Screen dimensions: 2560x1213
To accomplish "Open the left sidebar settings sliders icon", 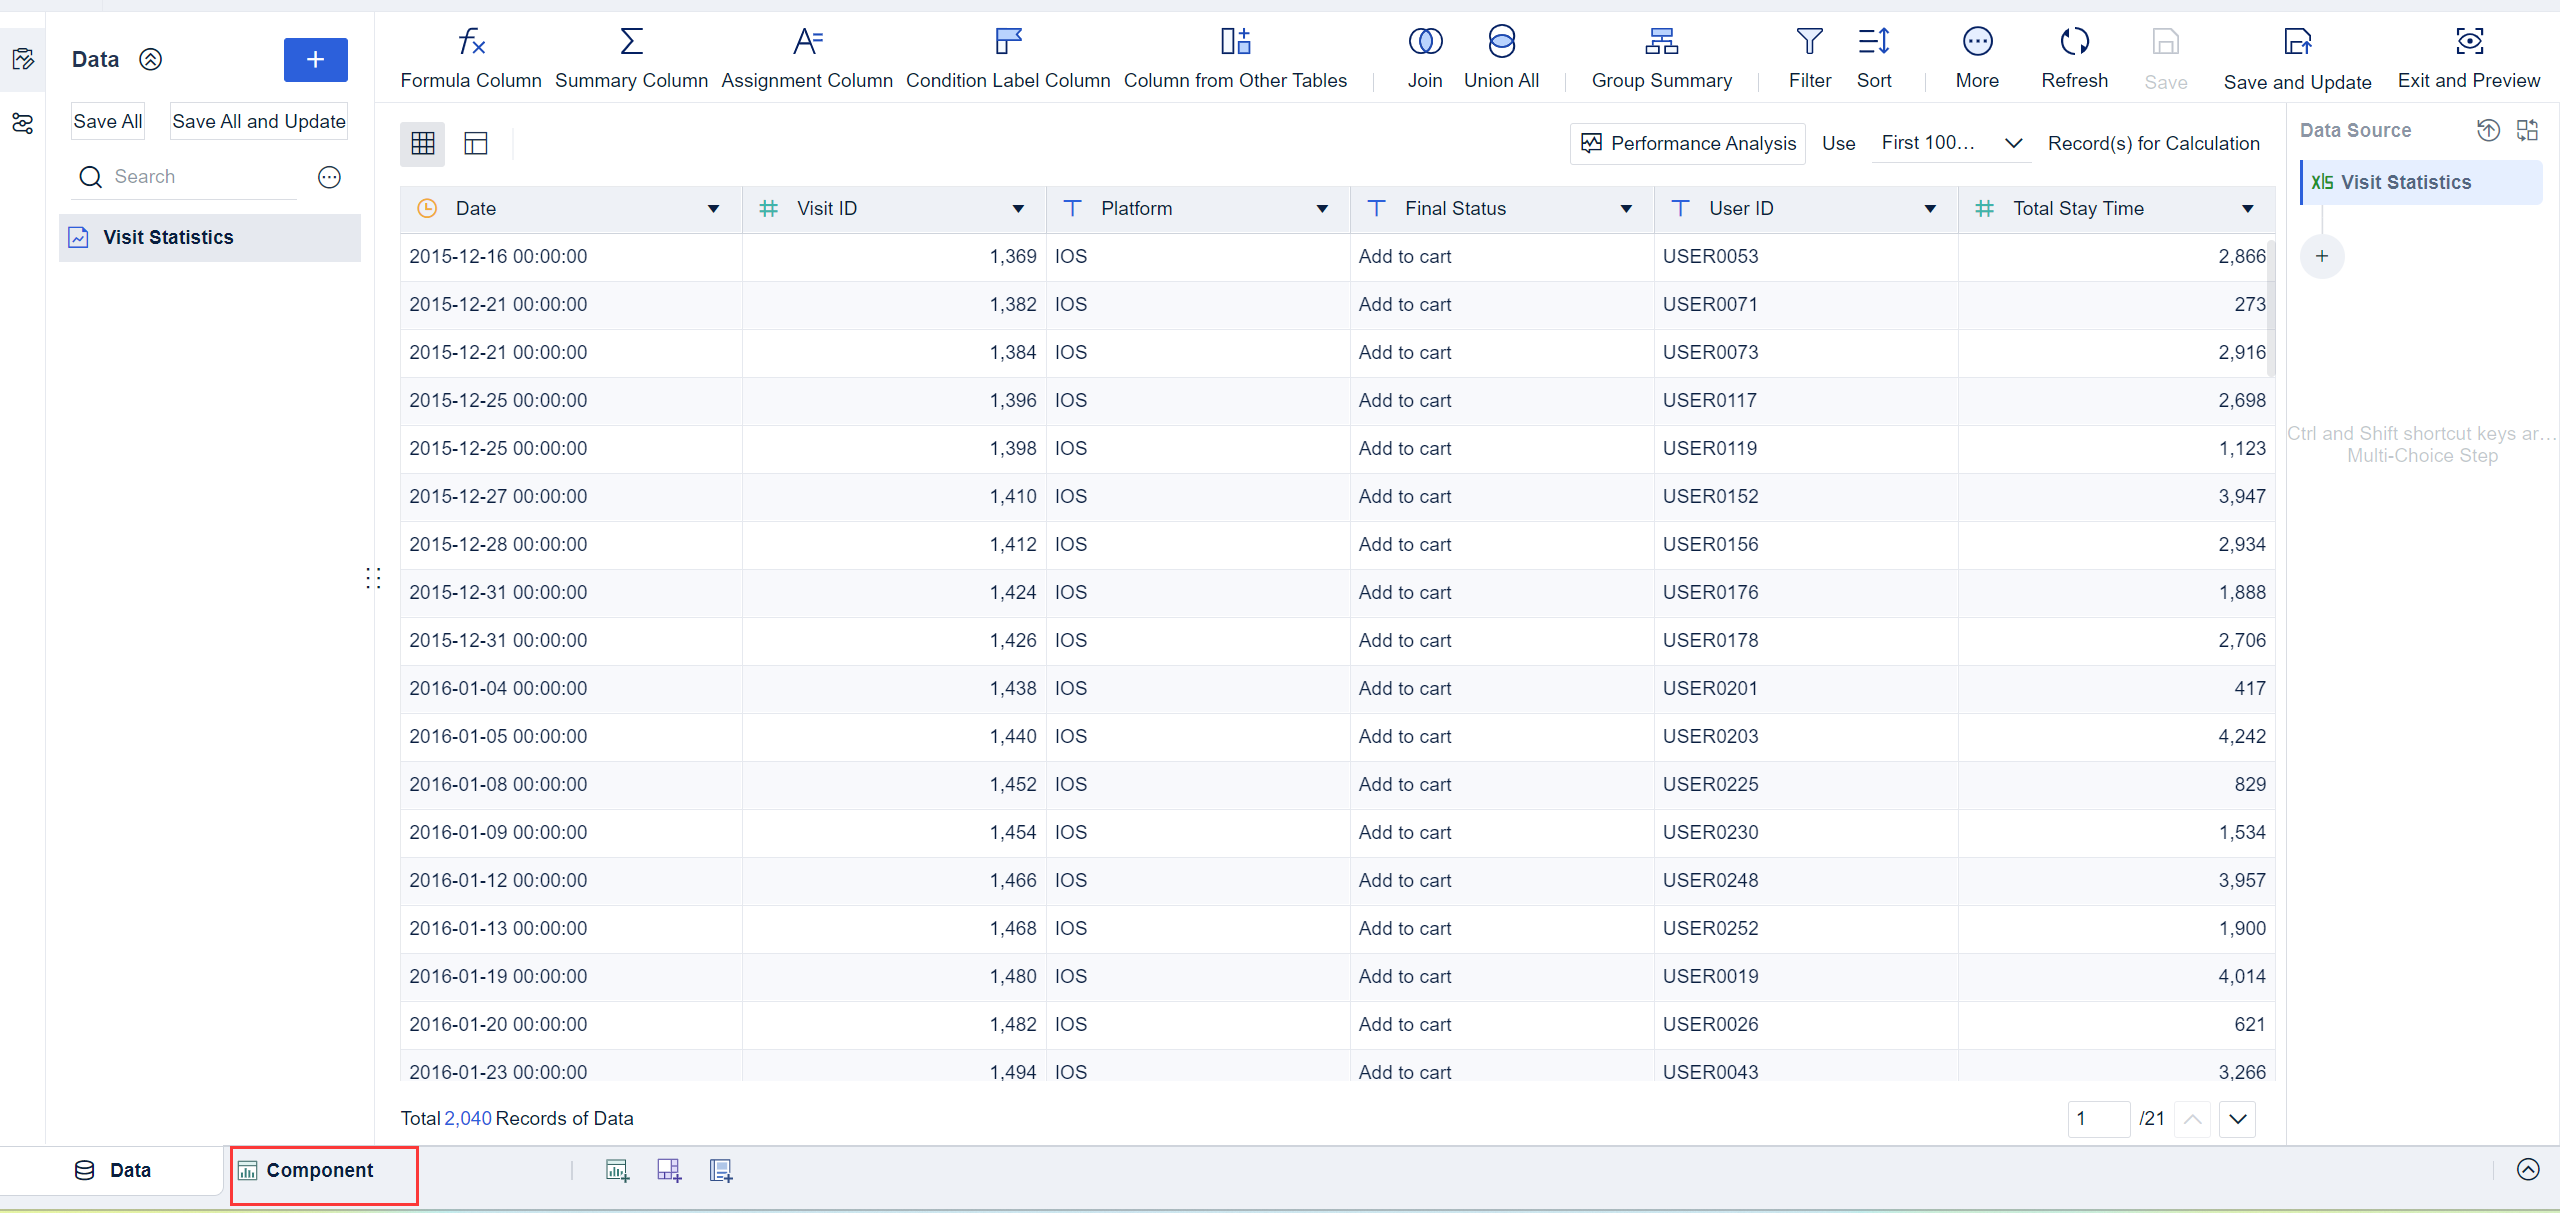I will [x=22, y=123].
